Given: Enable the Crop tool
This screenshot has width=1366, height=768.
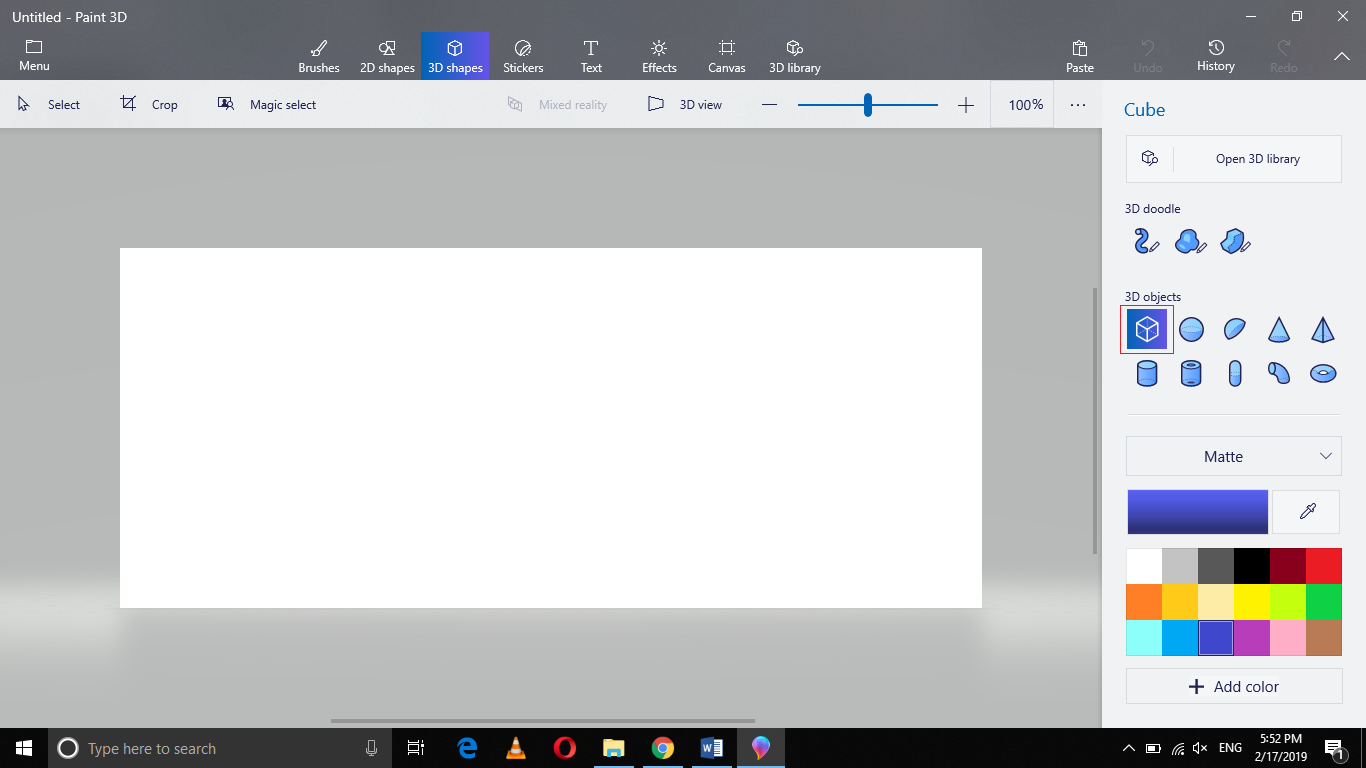Looking at the screenshot, I should (x=149, y=104).
